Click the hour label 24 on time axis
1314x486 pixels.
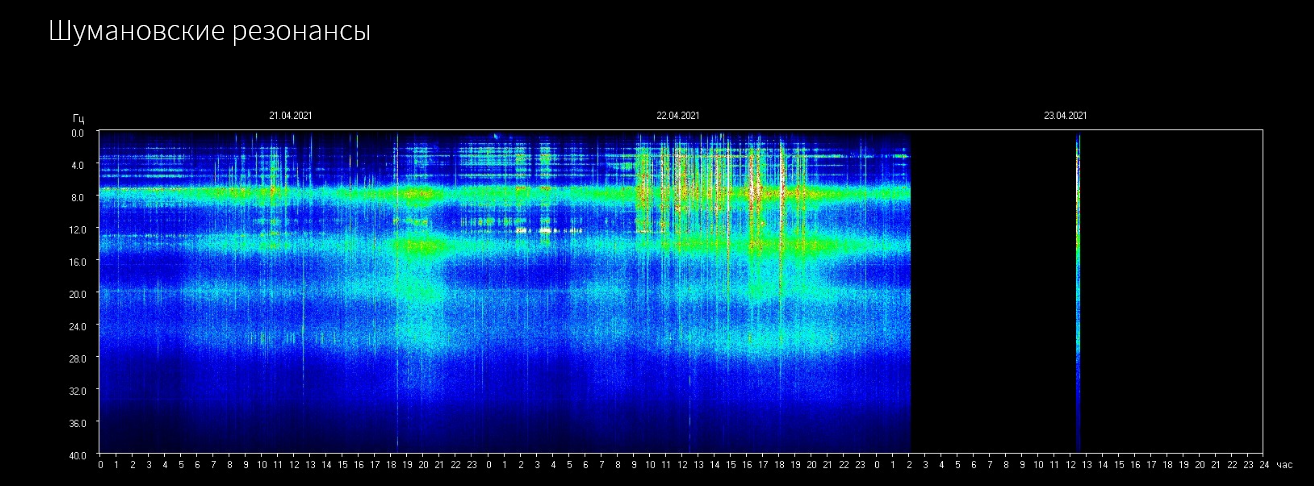coord(1264,465)
